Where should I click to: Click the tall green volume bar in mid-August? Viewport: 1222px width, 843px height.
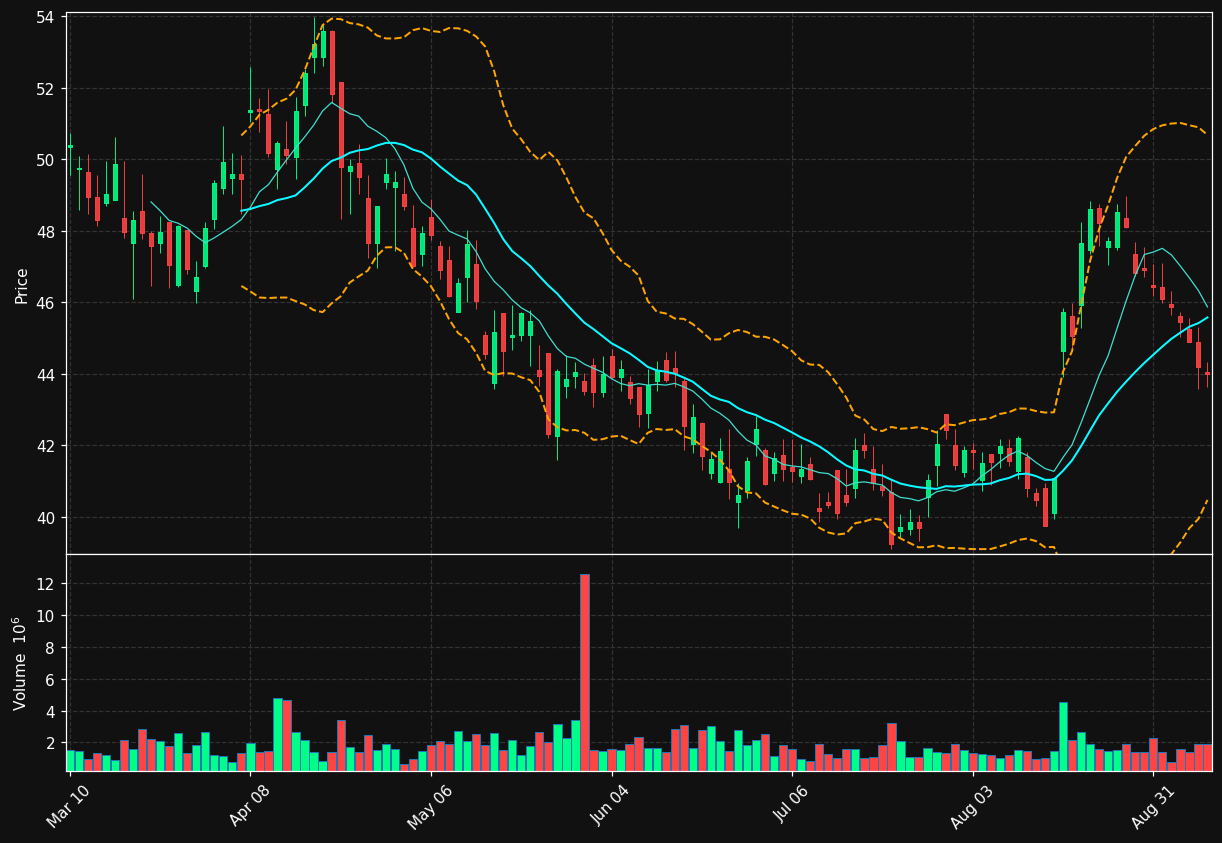[x=1064, y=737]
